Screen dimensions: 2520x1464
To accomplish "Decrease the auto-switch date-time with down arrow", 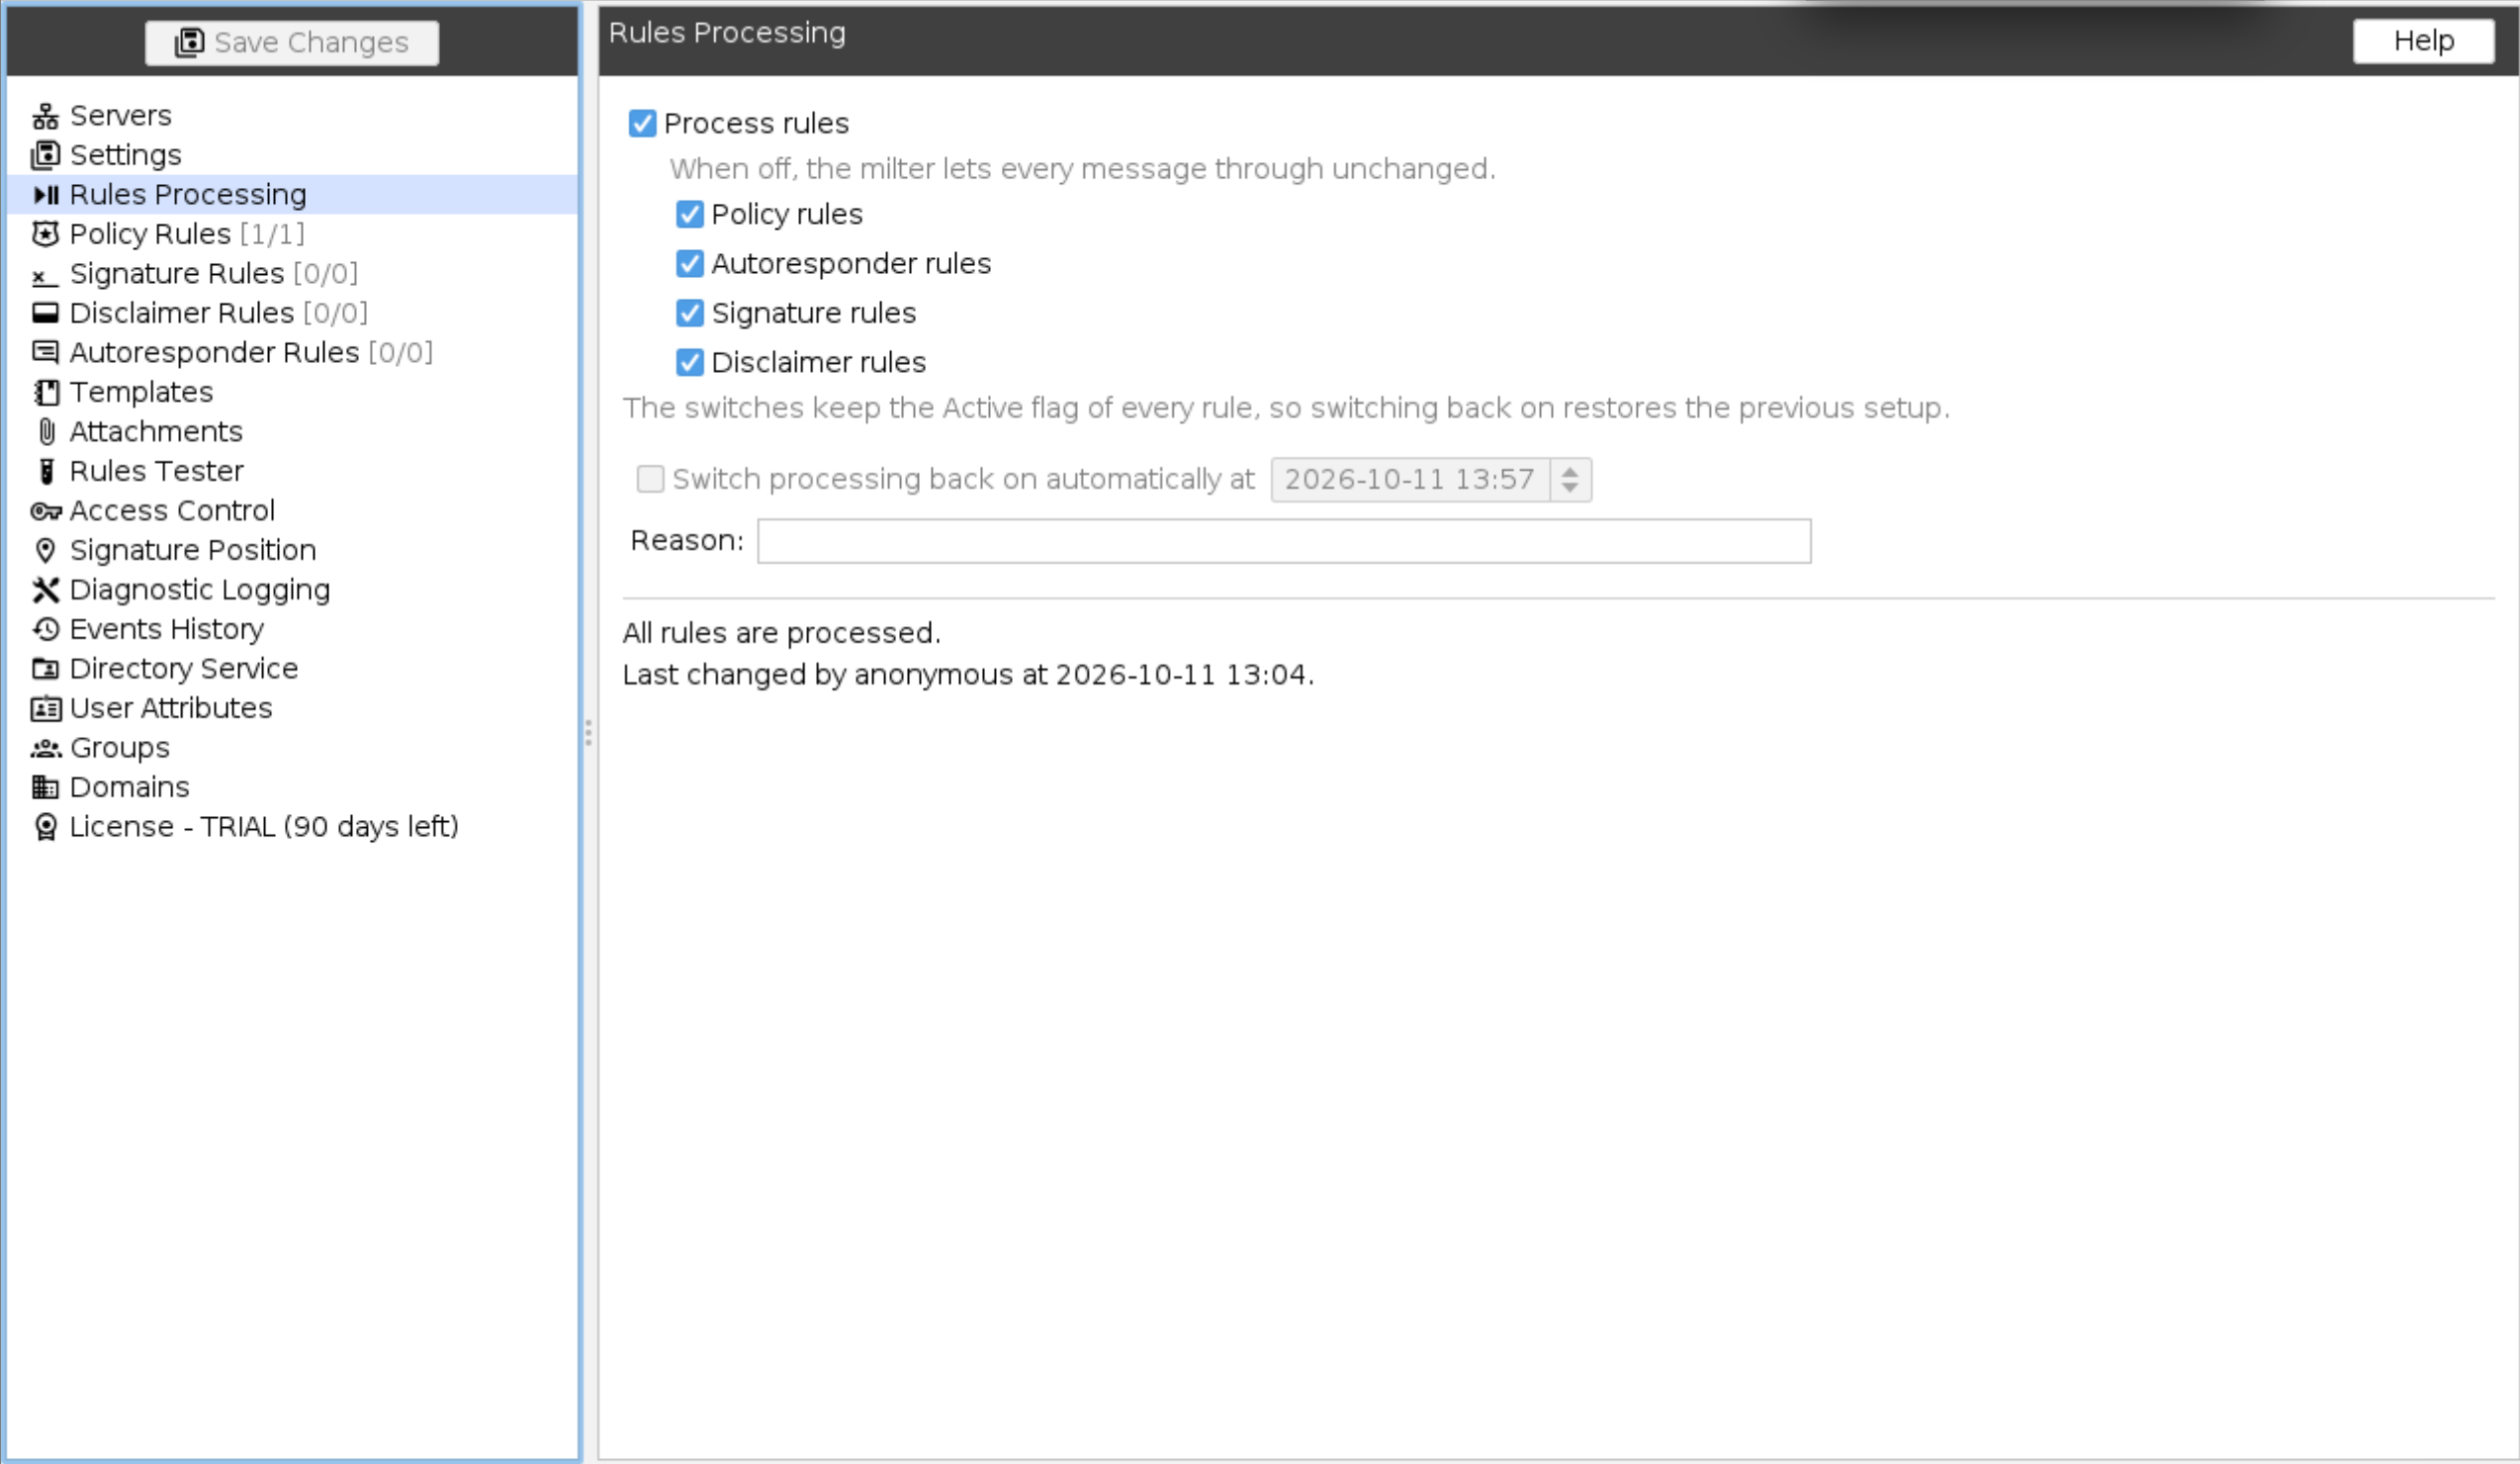I will coord(1570,488).
